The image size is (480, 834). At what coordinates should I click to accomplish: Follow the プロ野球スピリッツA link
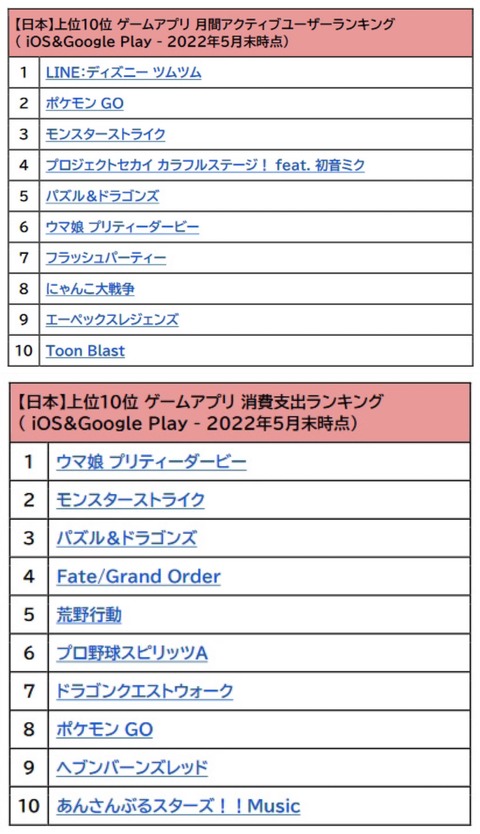coord(132,653)
